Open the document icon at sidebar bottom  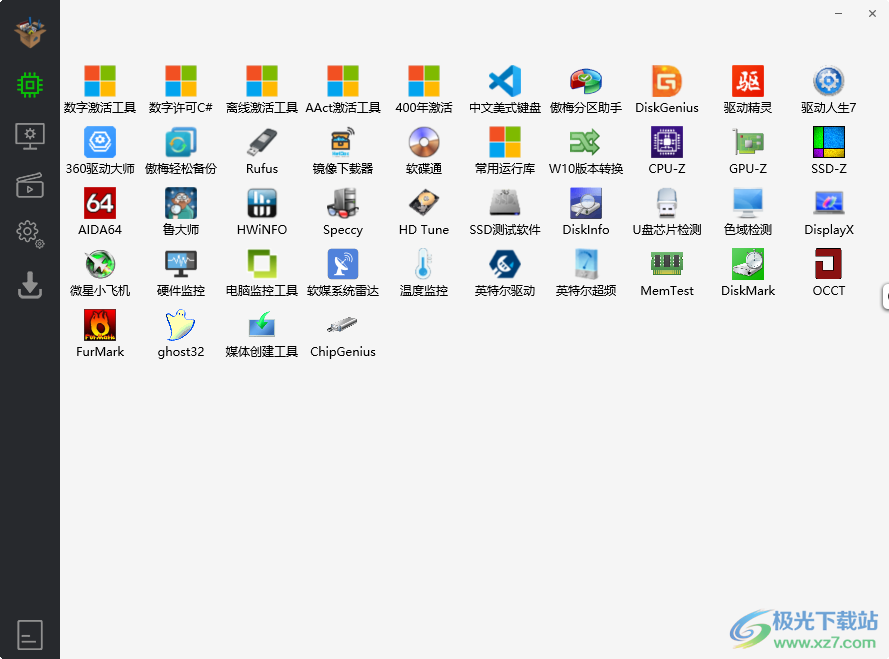point(30,635)
